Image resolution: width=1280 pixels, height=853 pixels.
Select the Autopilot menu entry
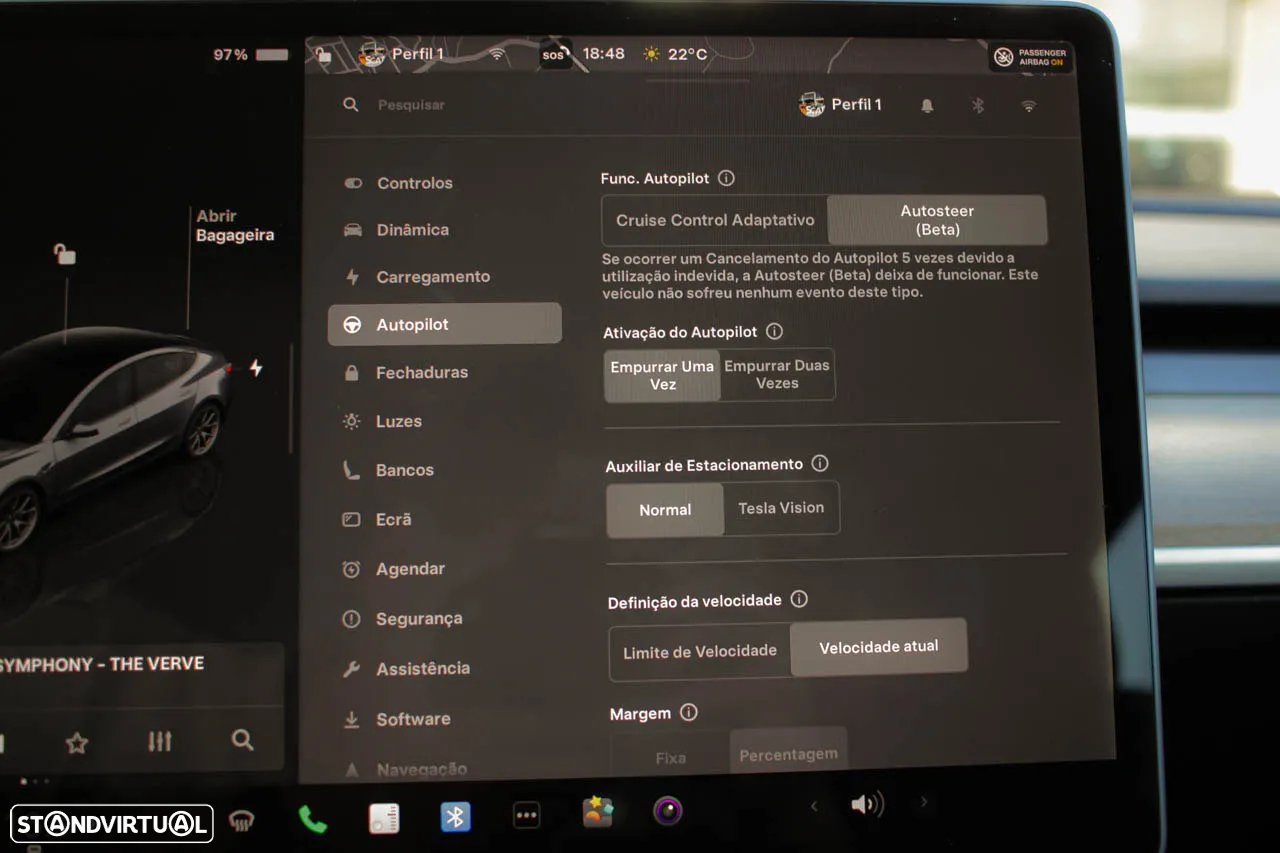445,324
